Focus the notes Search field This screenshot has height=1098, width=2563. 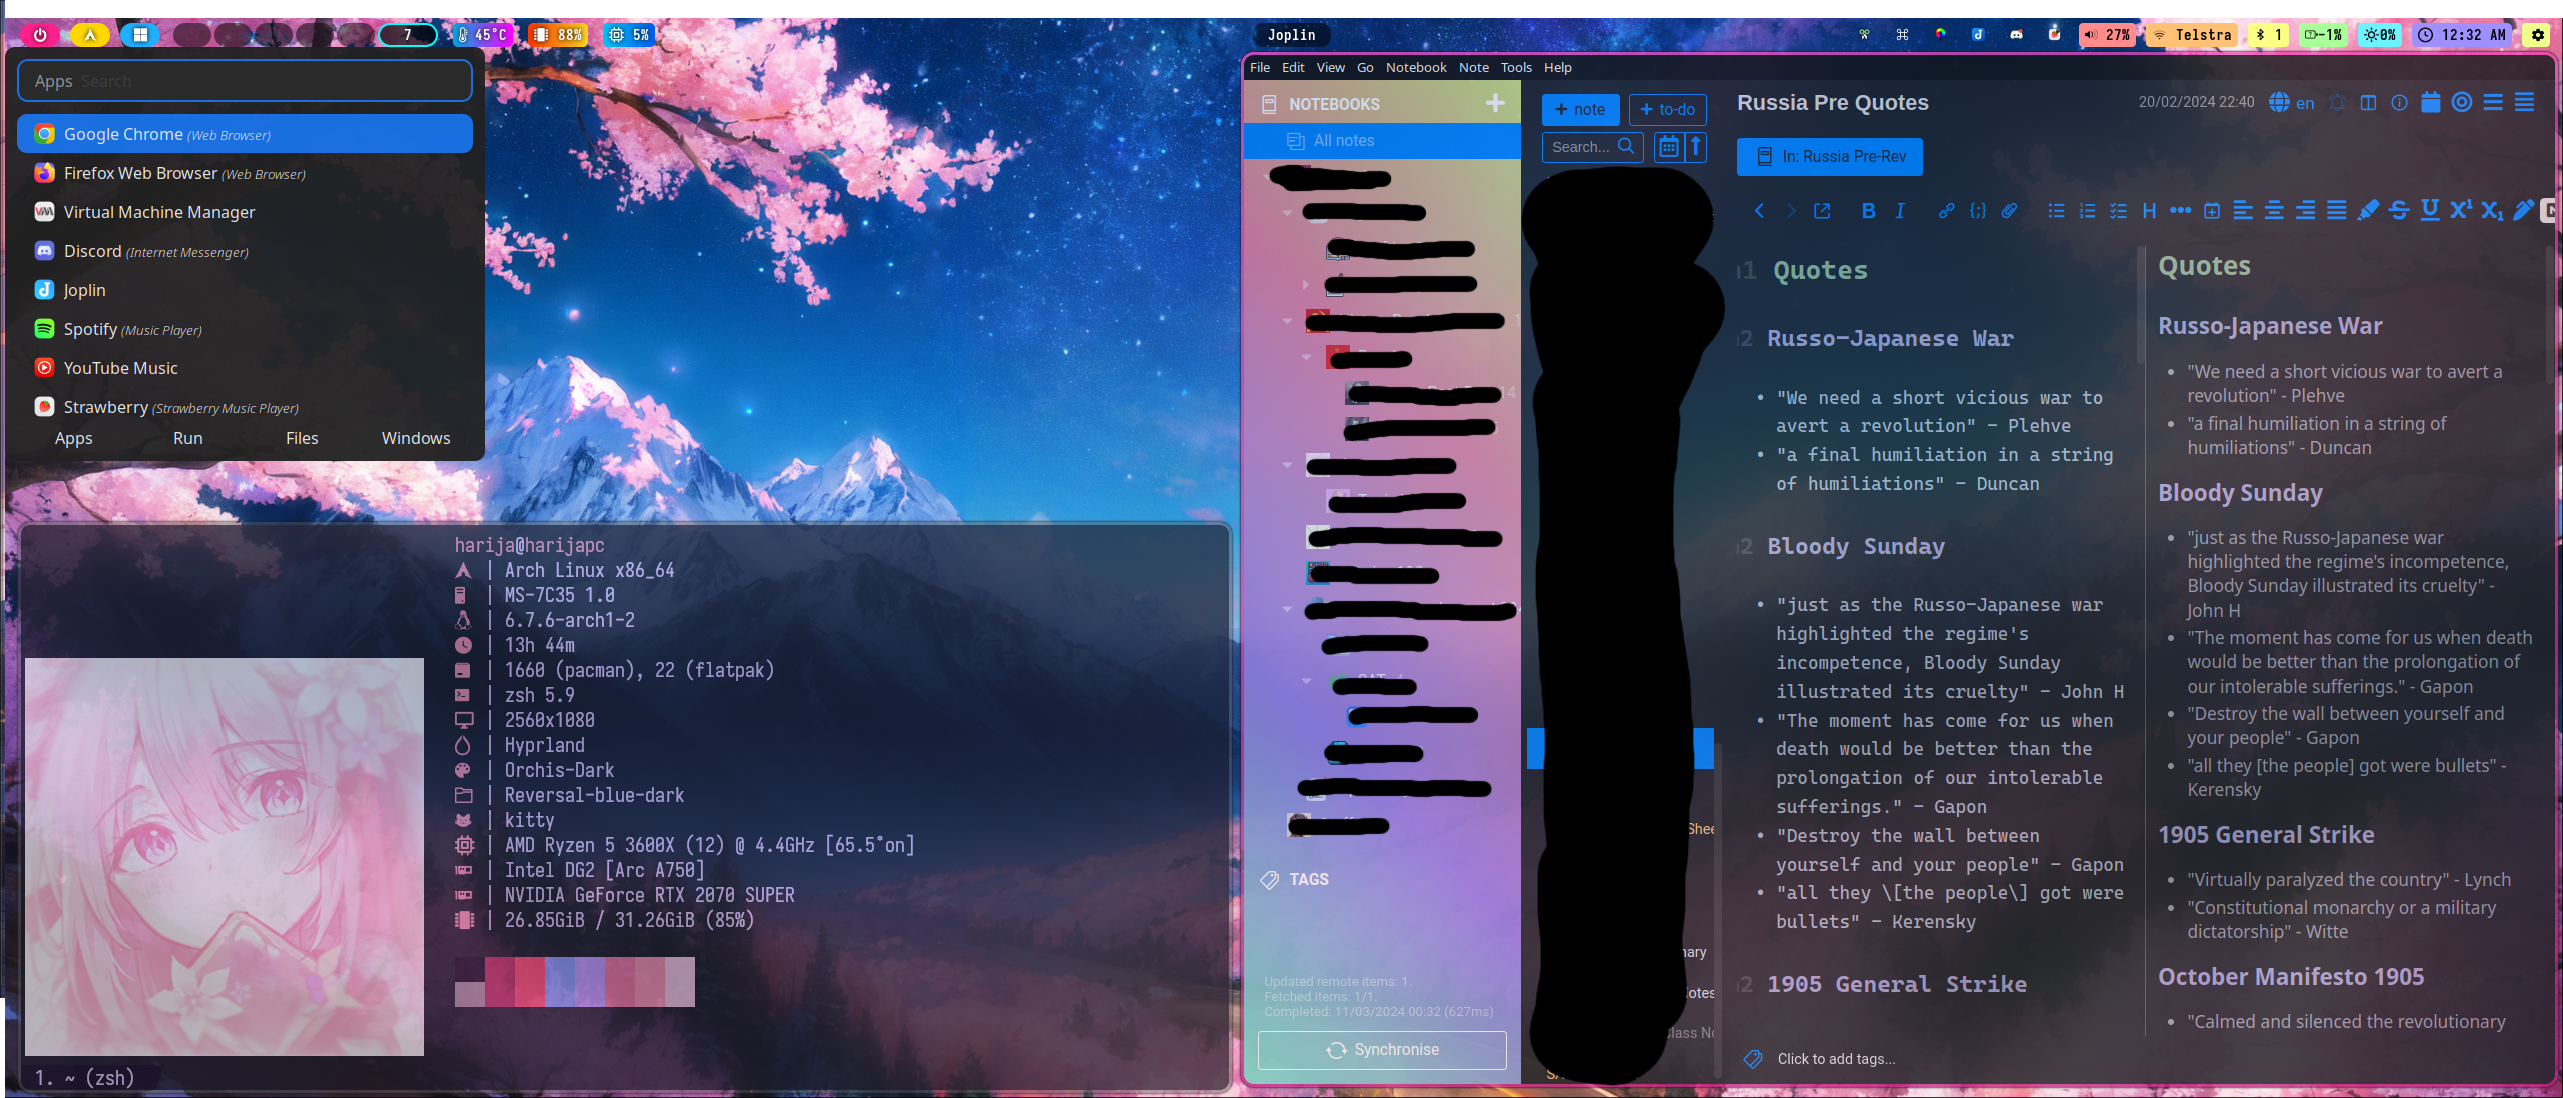1580,147
